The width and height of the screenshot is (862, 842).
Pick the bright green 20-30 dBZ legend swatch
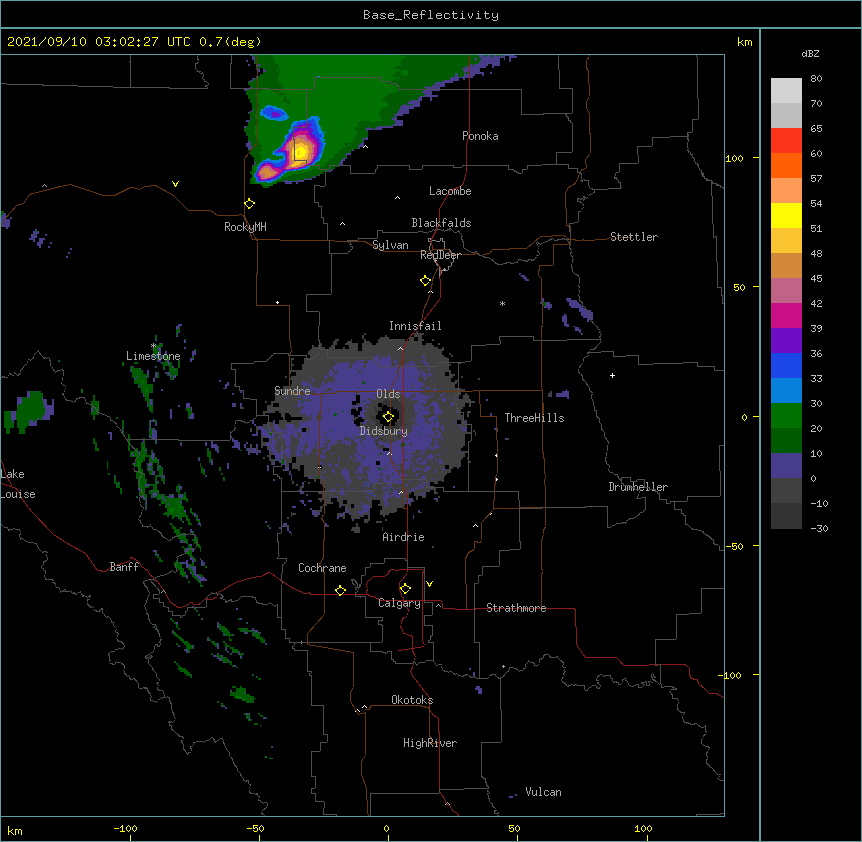click(786, 416)
